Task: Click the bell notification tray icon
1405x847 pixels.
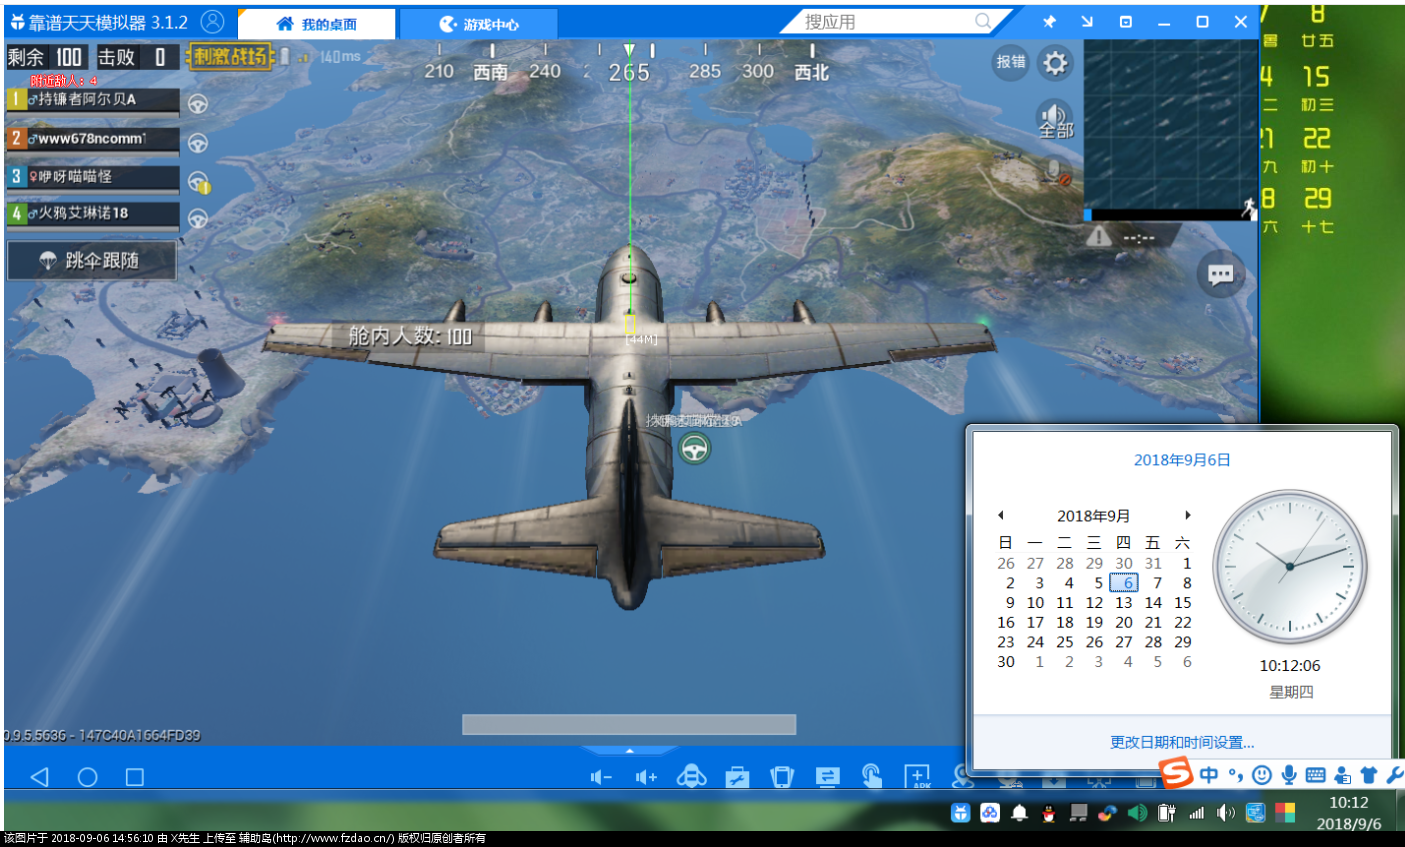Action: tap(1019, 813)
